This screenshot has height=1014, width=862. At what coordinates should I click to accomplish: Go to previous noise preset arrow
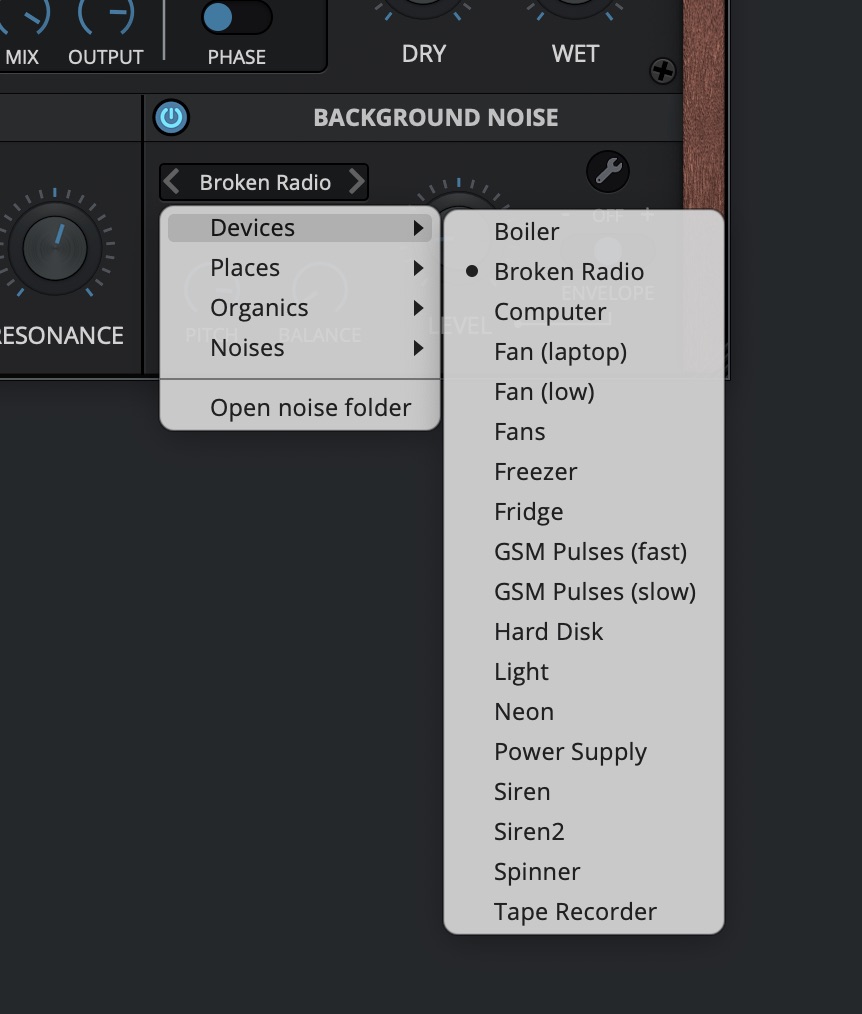[172, 182]
